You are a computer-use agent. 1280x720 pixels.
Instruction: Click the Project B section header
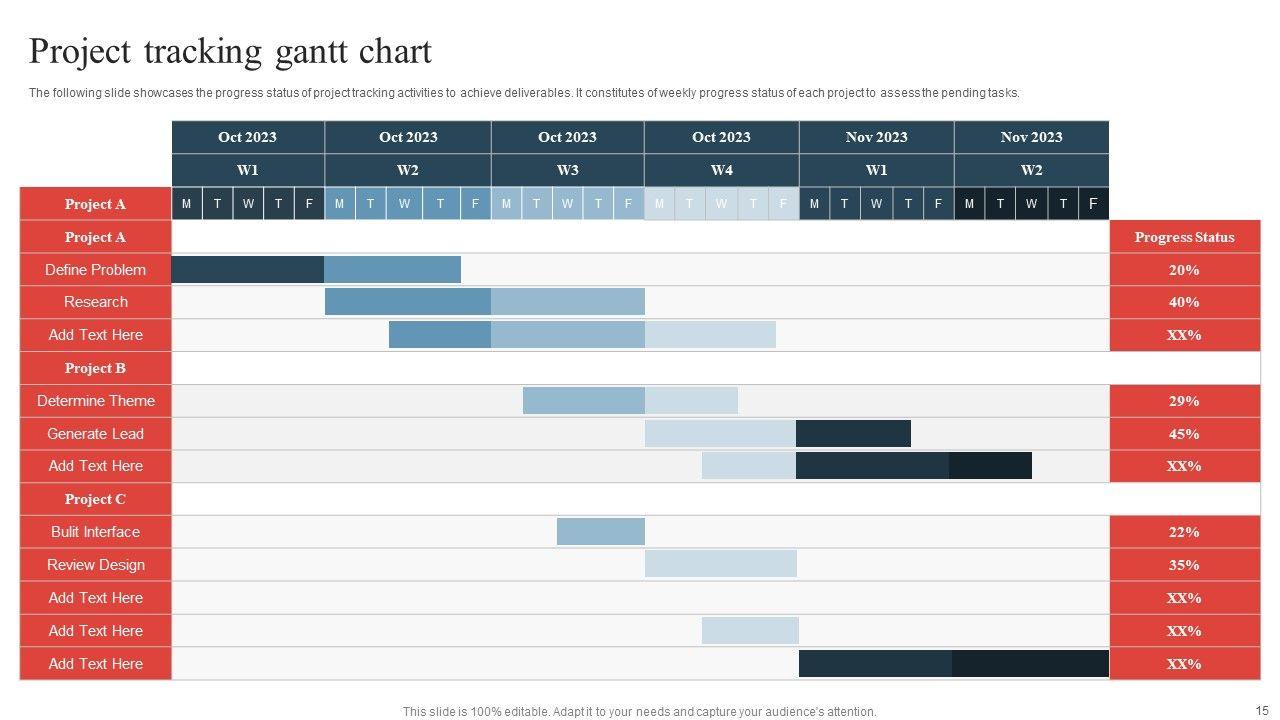95,368
